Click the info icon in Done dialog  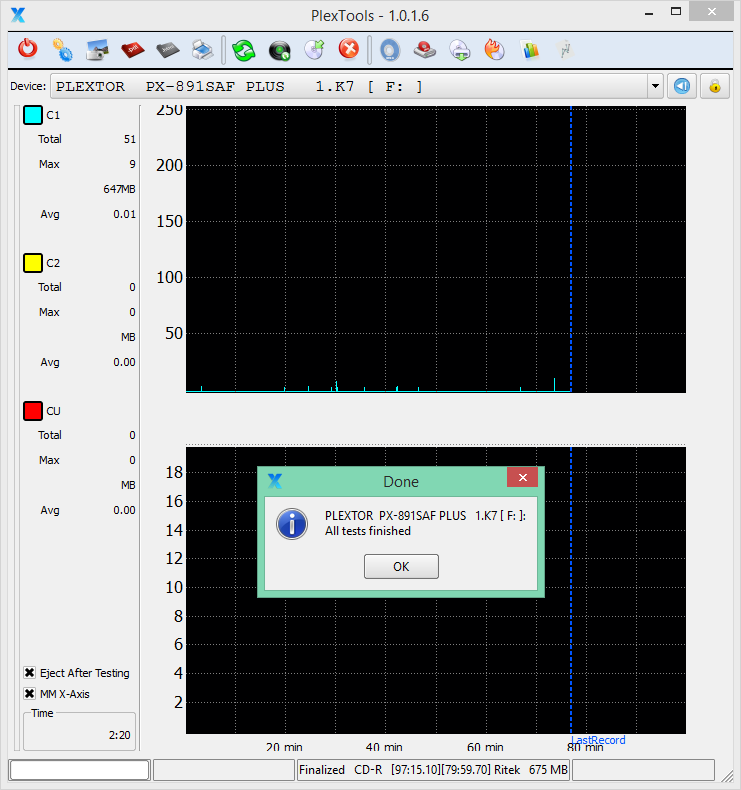[x=292, y=523]
